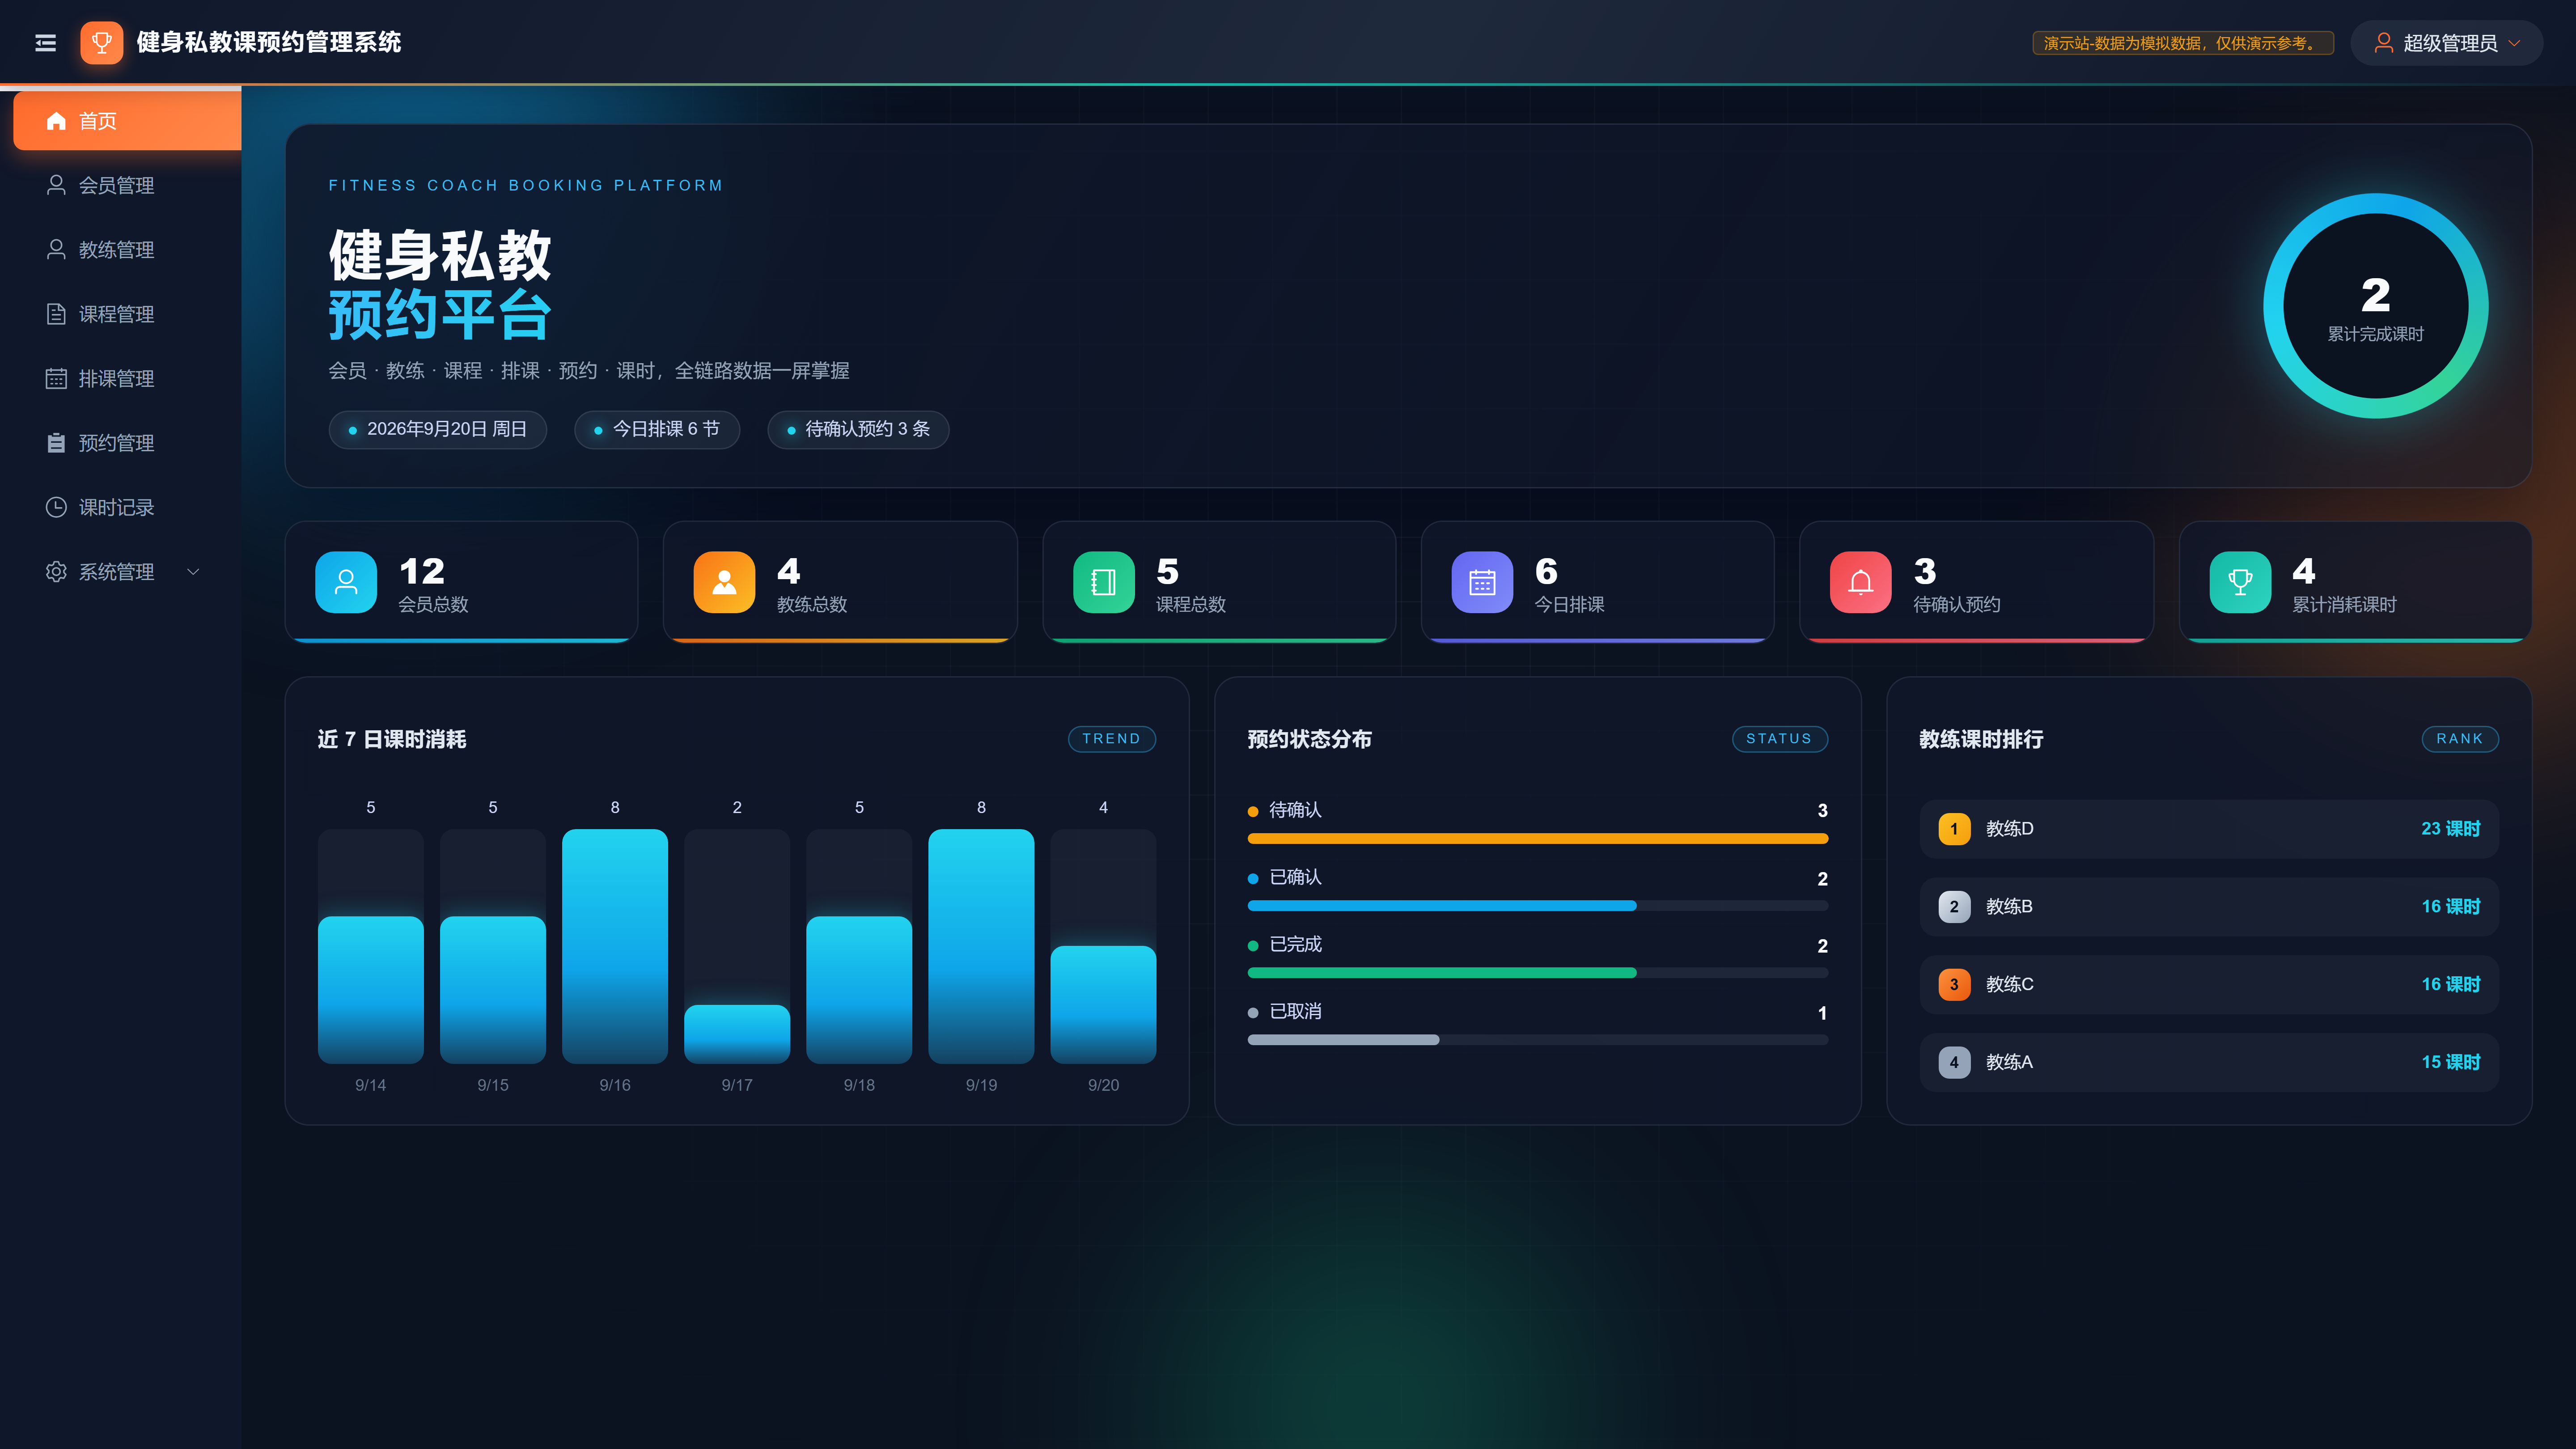Click the purple calendar schedule icon
Image resolution: width=2576 pixels, height=1449 pixels.
click(1482, 582)
